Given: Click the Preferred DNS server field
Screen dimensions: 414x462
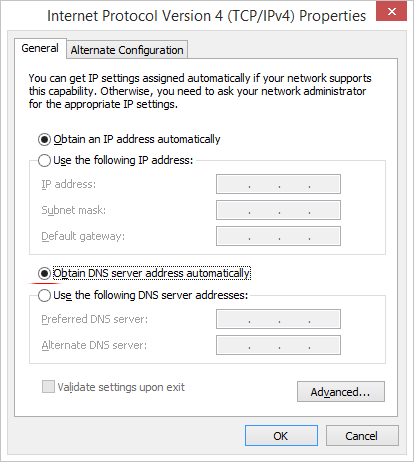Looking at the screenshot, I should (x=278, y=319).
